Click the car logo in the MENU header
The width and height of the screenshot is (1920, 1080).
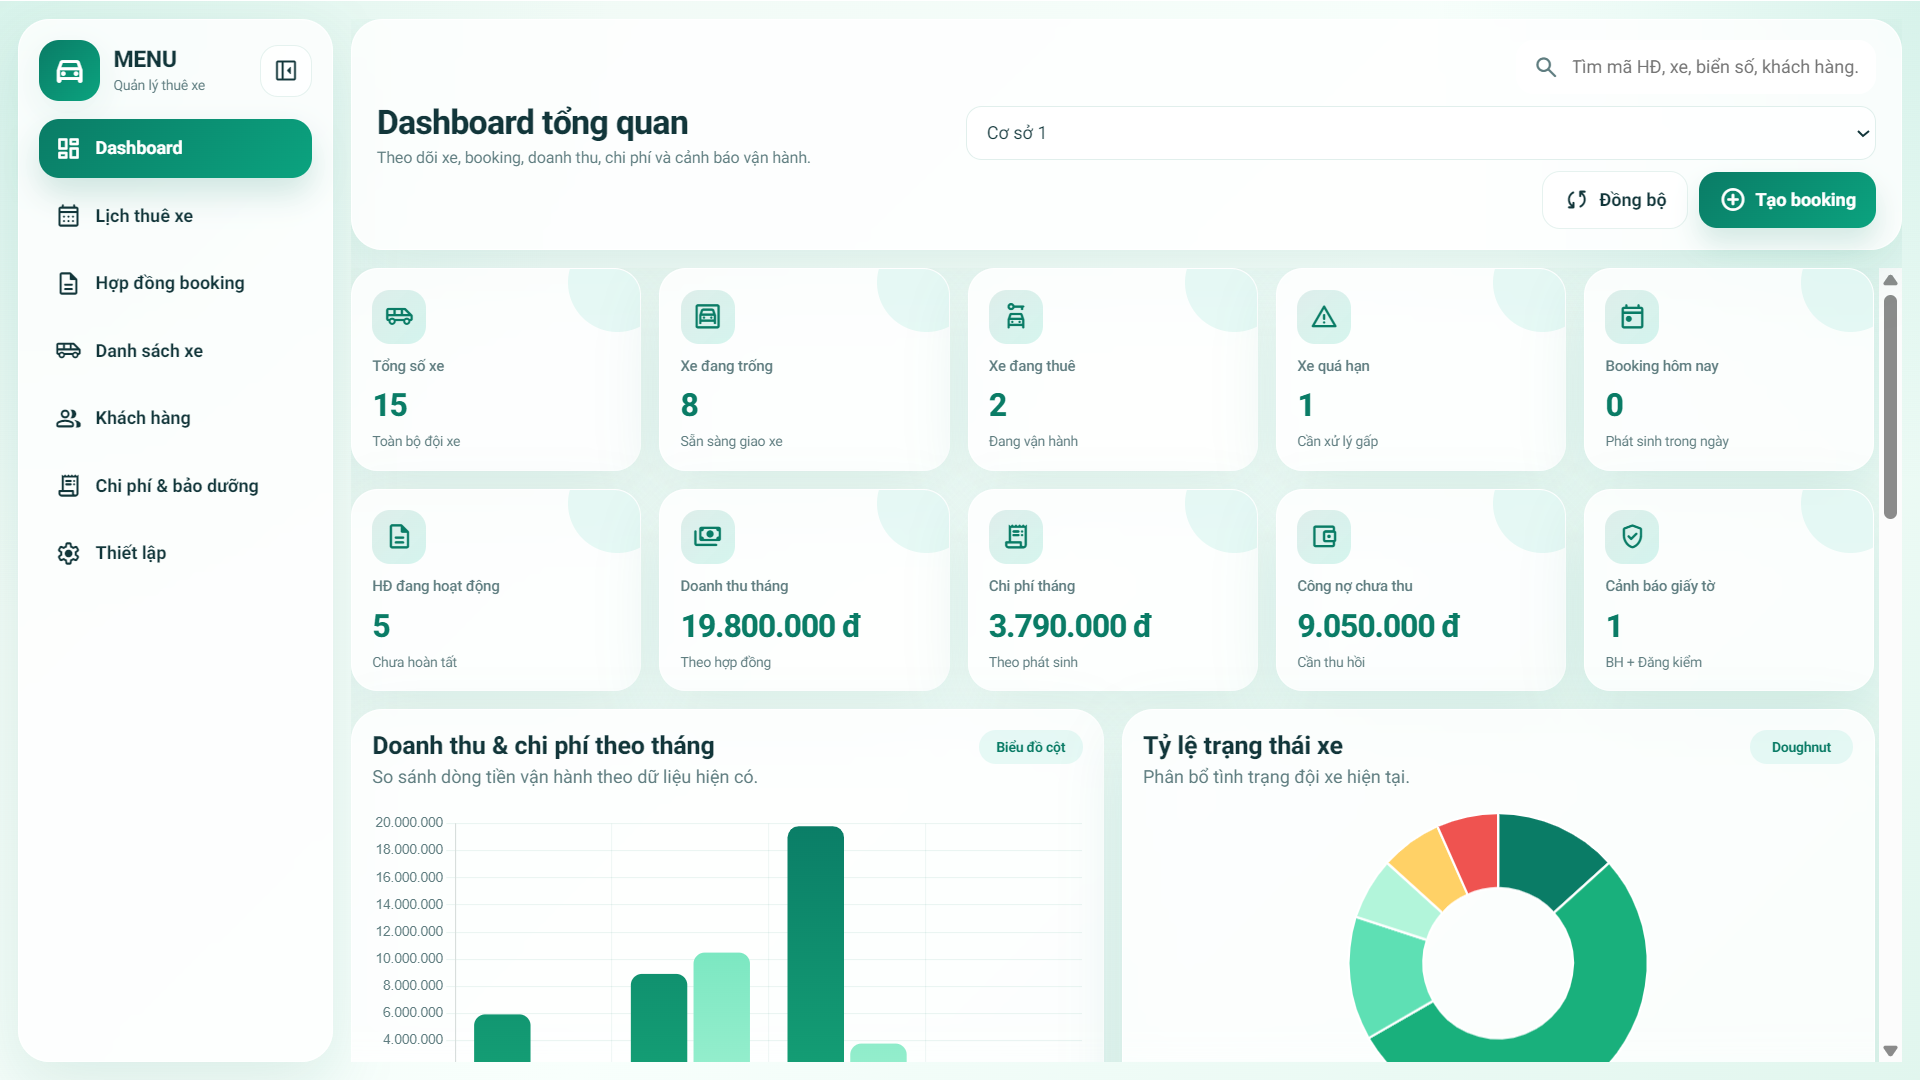click(68, 70)
